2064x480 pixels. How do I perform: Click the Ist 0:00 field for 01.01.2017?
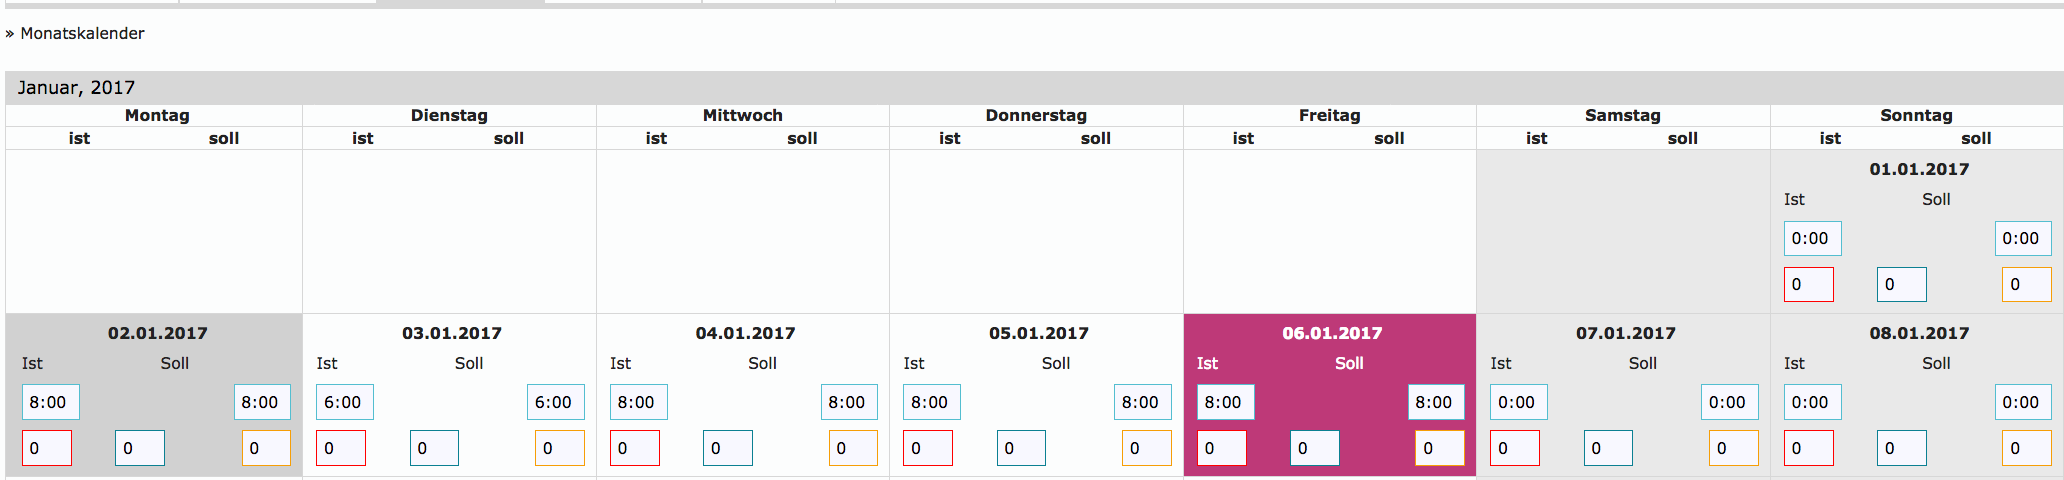1812,238
